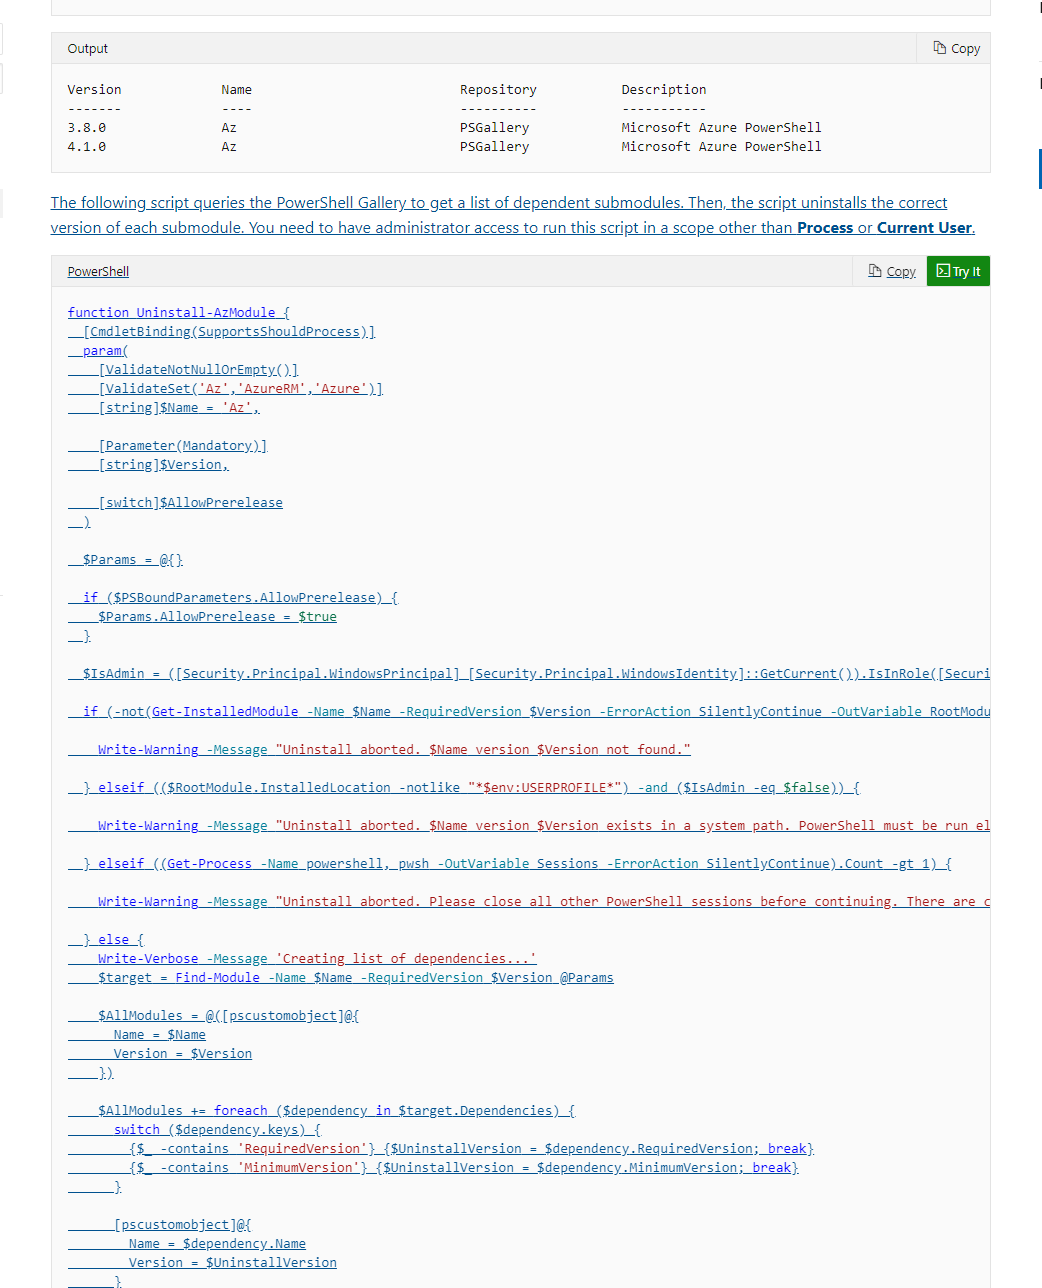Screen dimensions: 1042x1288
Task: Click the 'PowerShell' code block label
Action: (98, 271)
